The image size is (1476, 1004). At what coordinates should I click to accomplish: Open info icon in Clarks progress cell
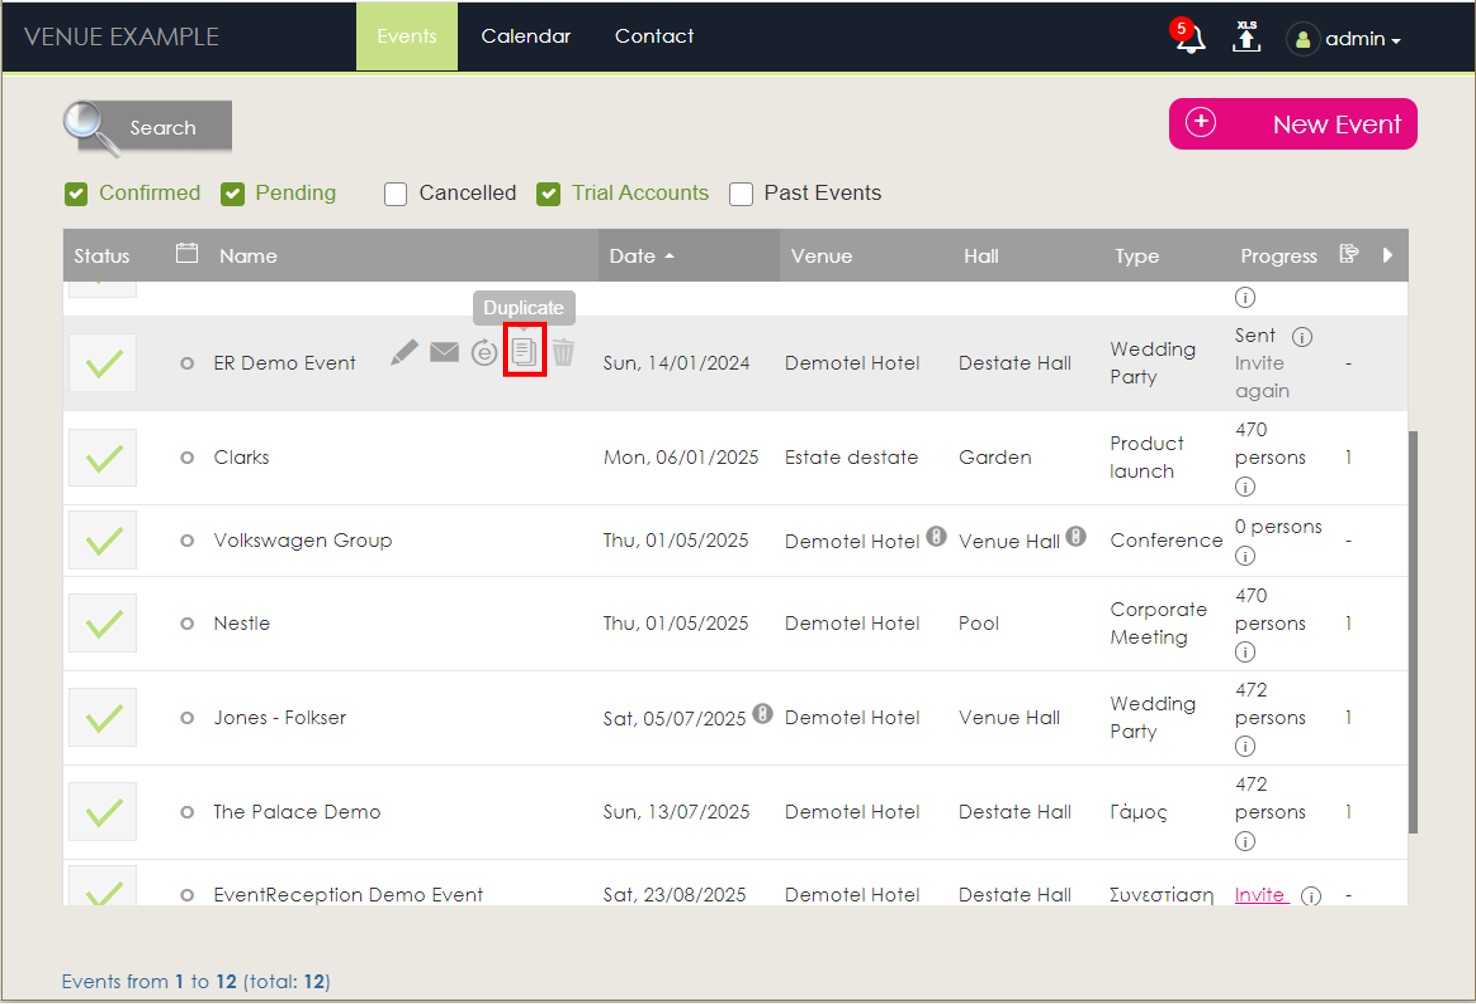[1245, 487]
